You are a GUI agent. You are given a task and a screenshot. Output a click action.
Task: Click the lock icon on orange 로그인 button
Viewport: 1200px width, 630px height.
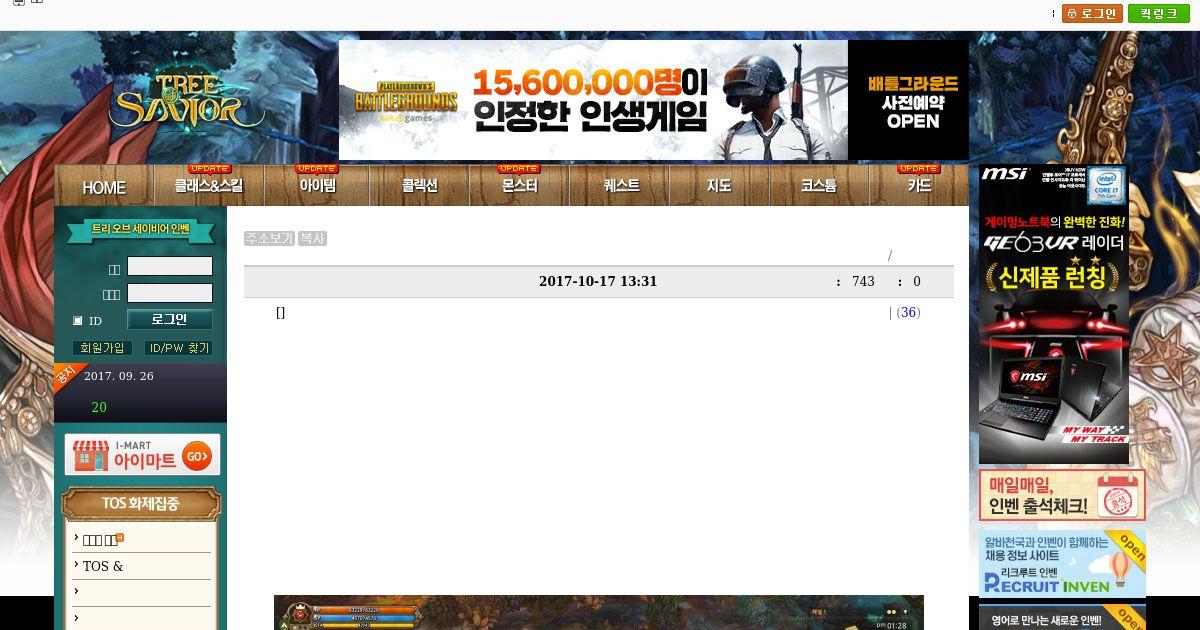tap(1072, 14)
